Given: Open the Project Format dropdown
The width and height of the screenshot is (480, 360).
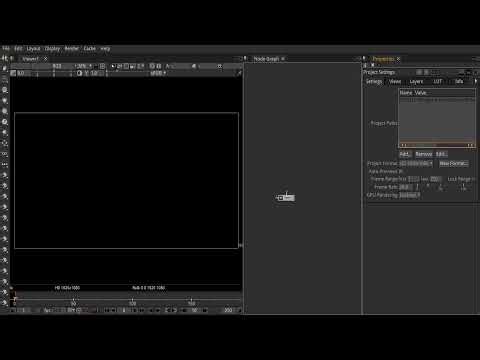Looking at the screenshot, I should (416, 163).
